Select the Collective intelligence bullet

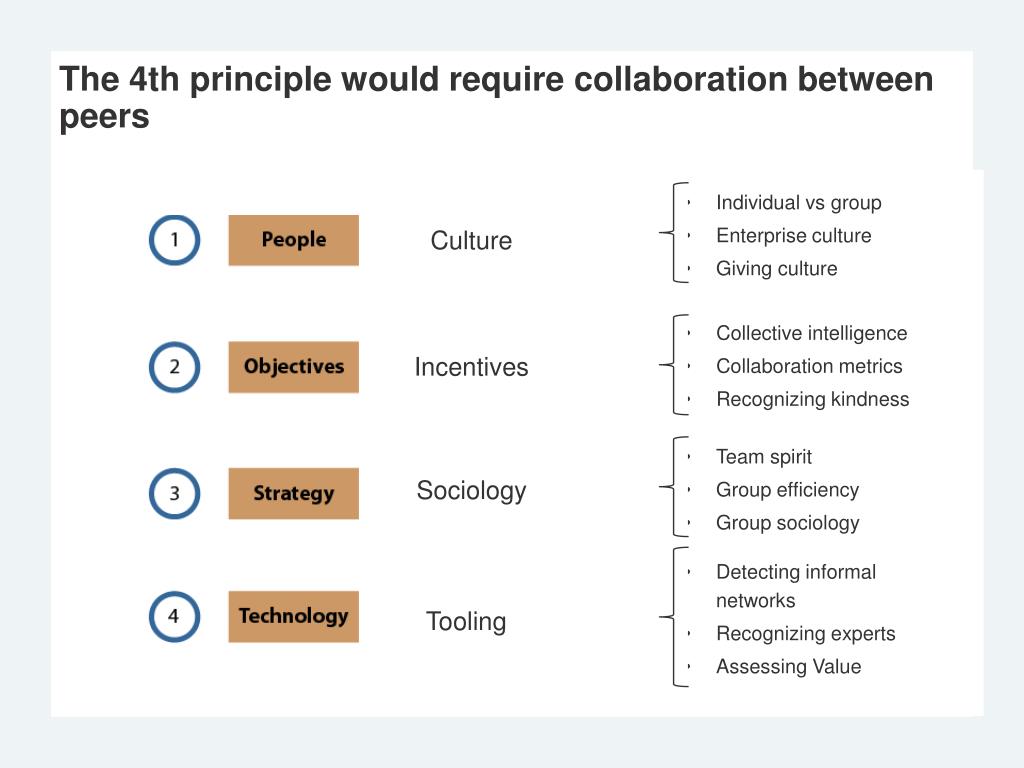[x=811, y=333]
